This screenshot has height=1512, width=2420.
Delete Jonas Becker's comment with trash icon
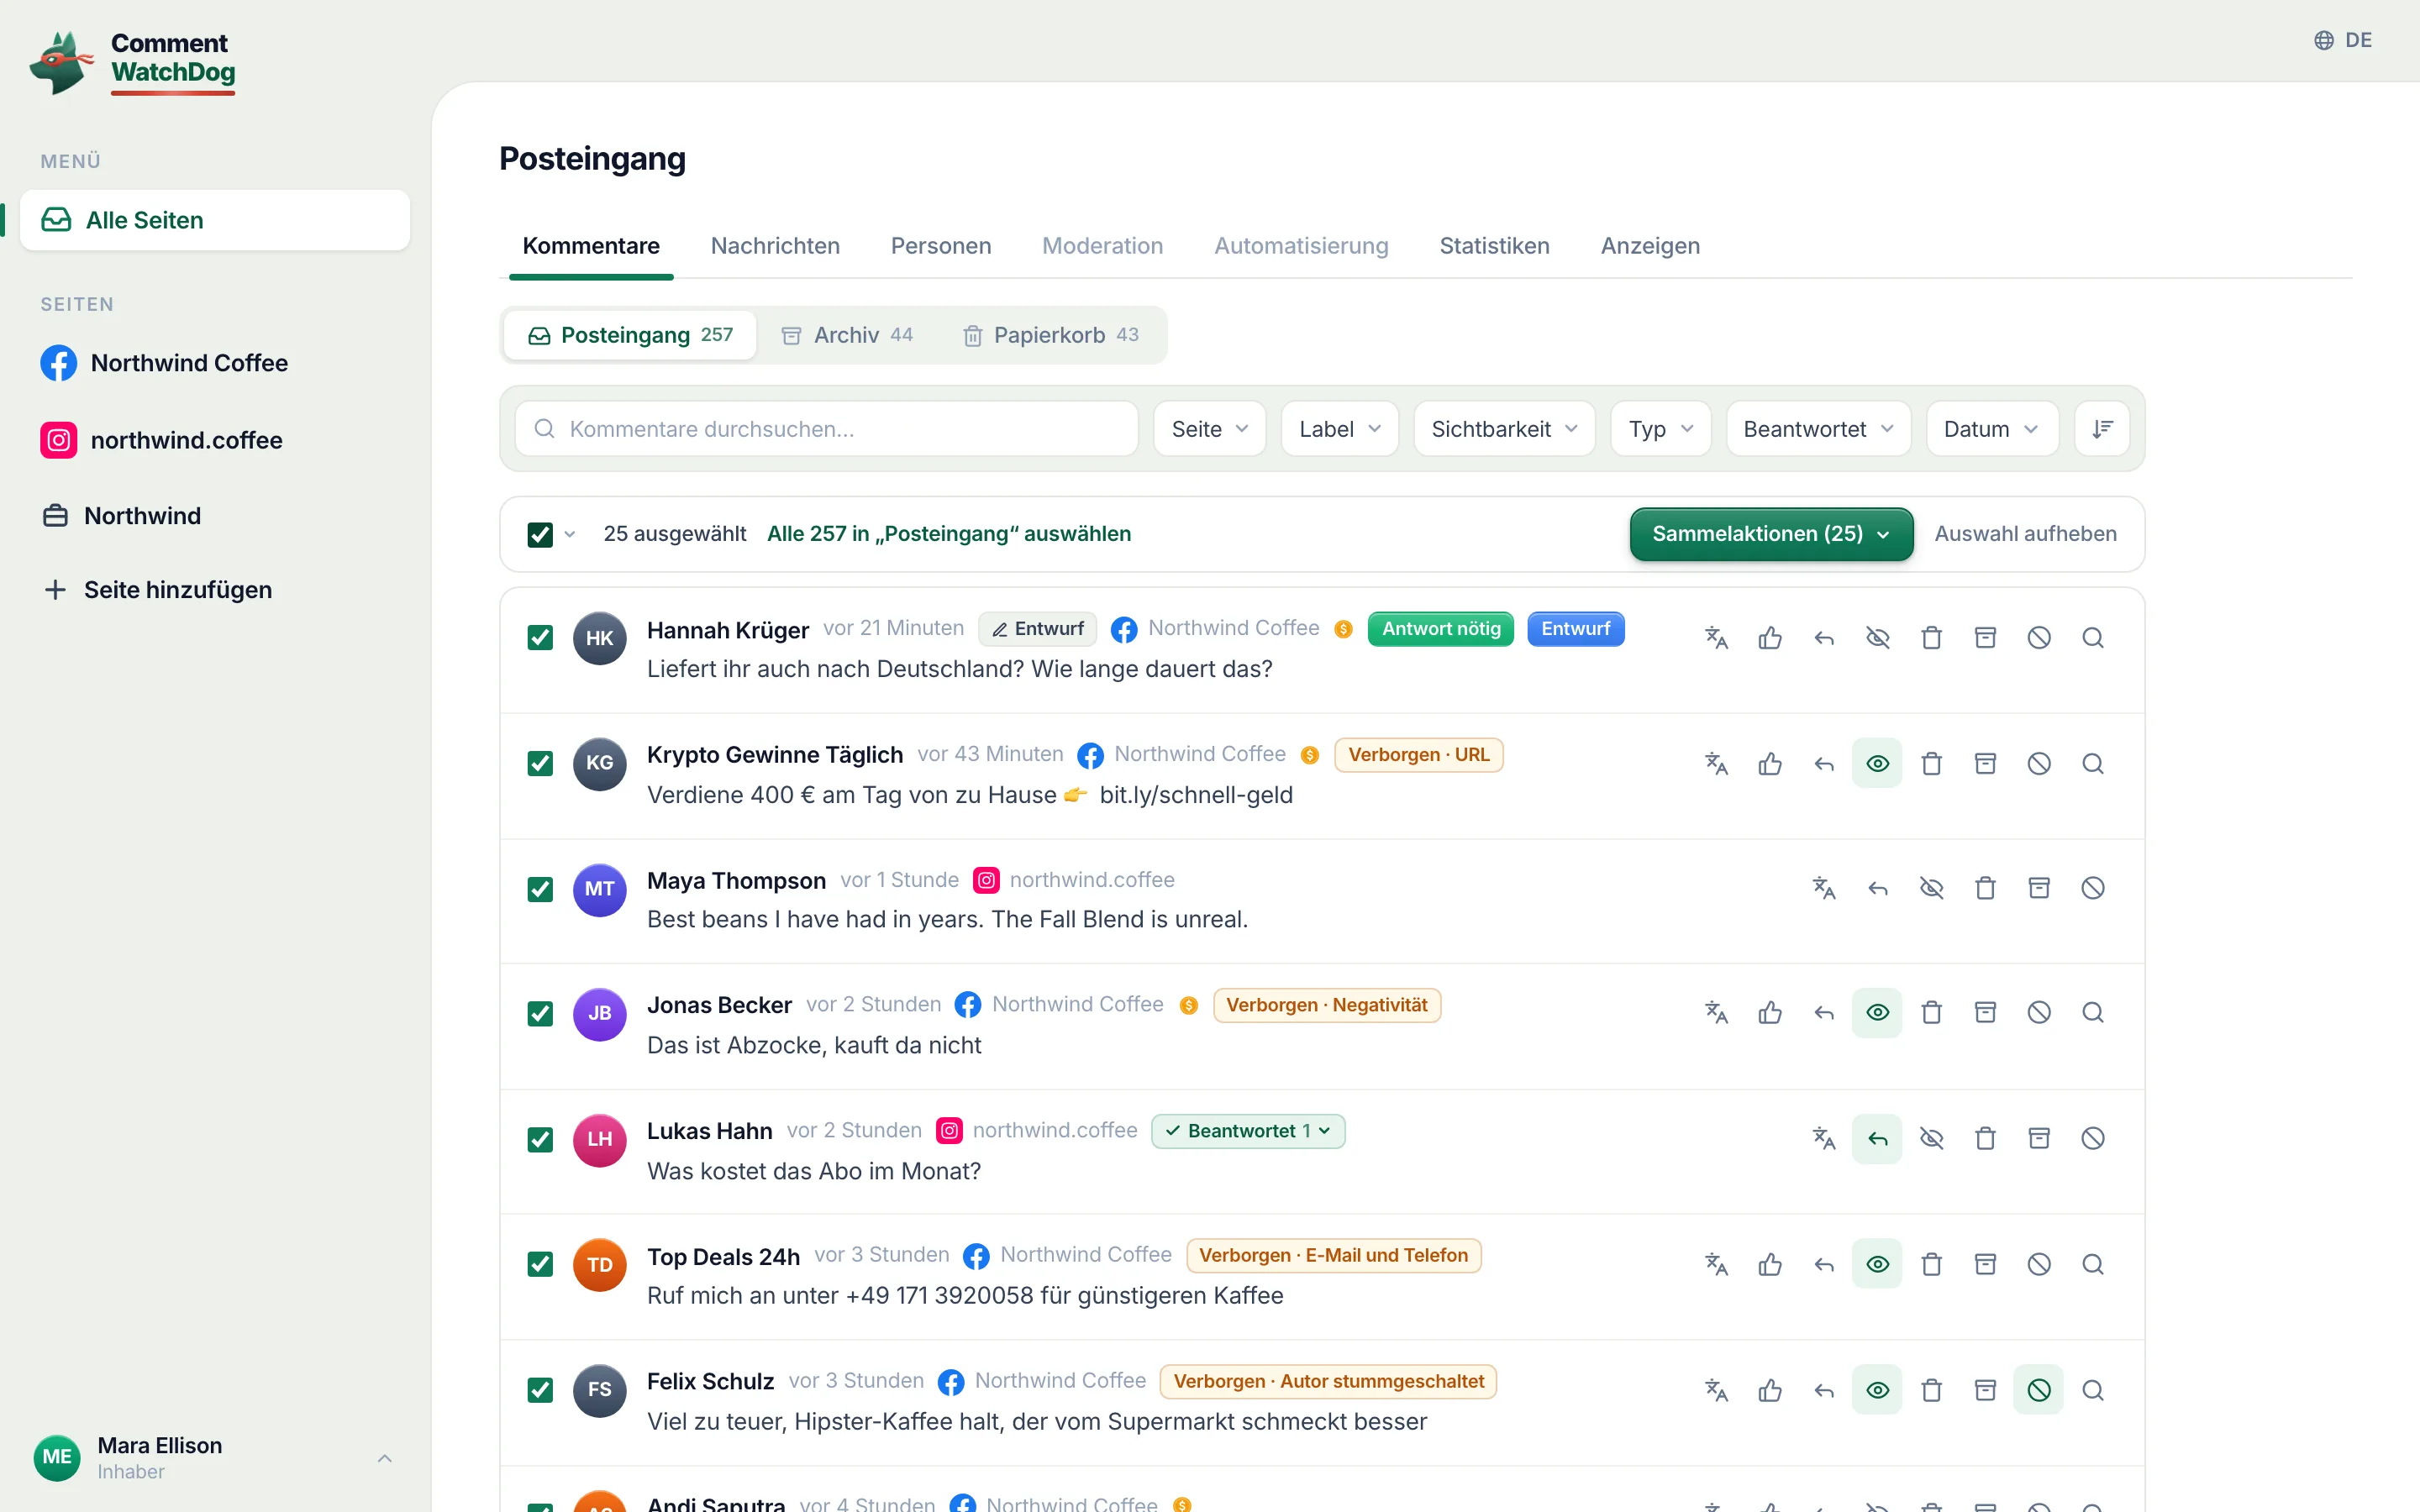(1932, 1013)
